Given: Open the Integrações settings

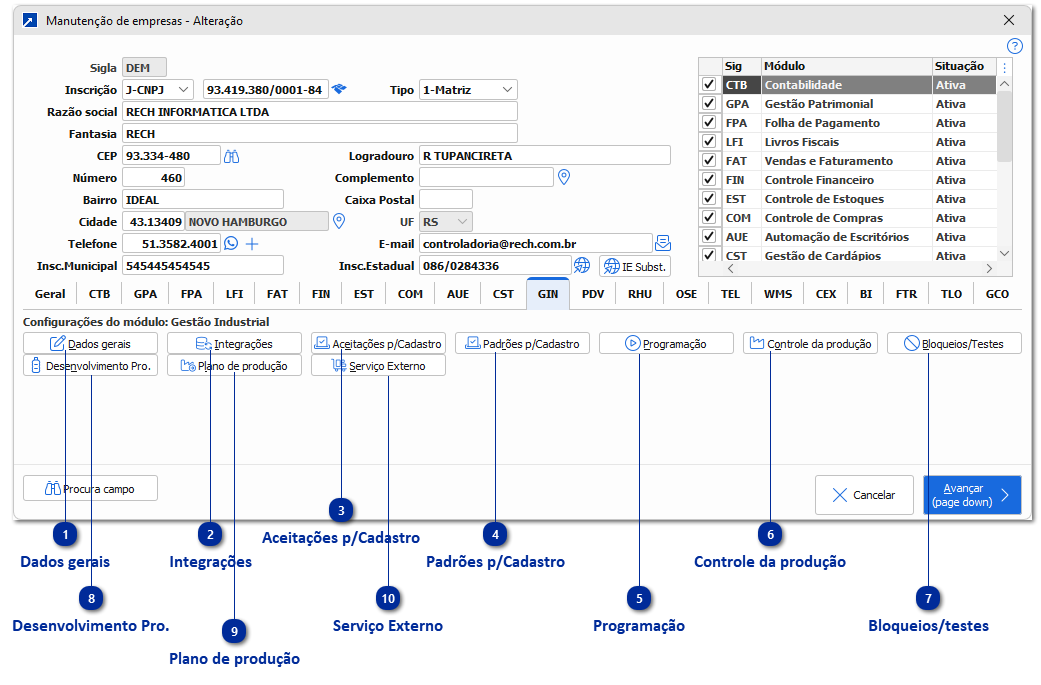Looking at the screenshot, I should (x=234, y=343).
